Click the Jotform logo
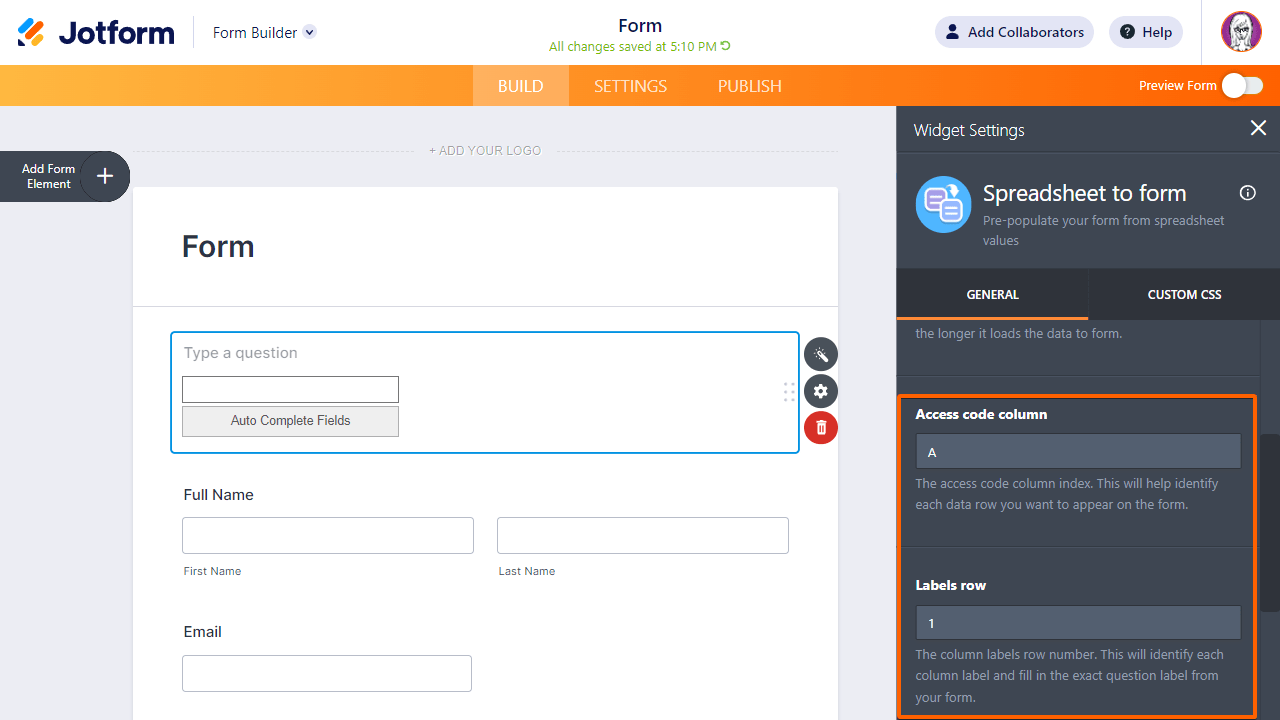Screen dimensions: 1280x720 [x=96, y=32]
